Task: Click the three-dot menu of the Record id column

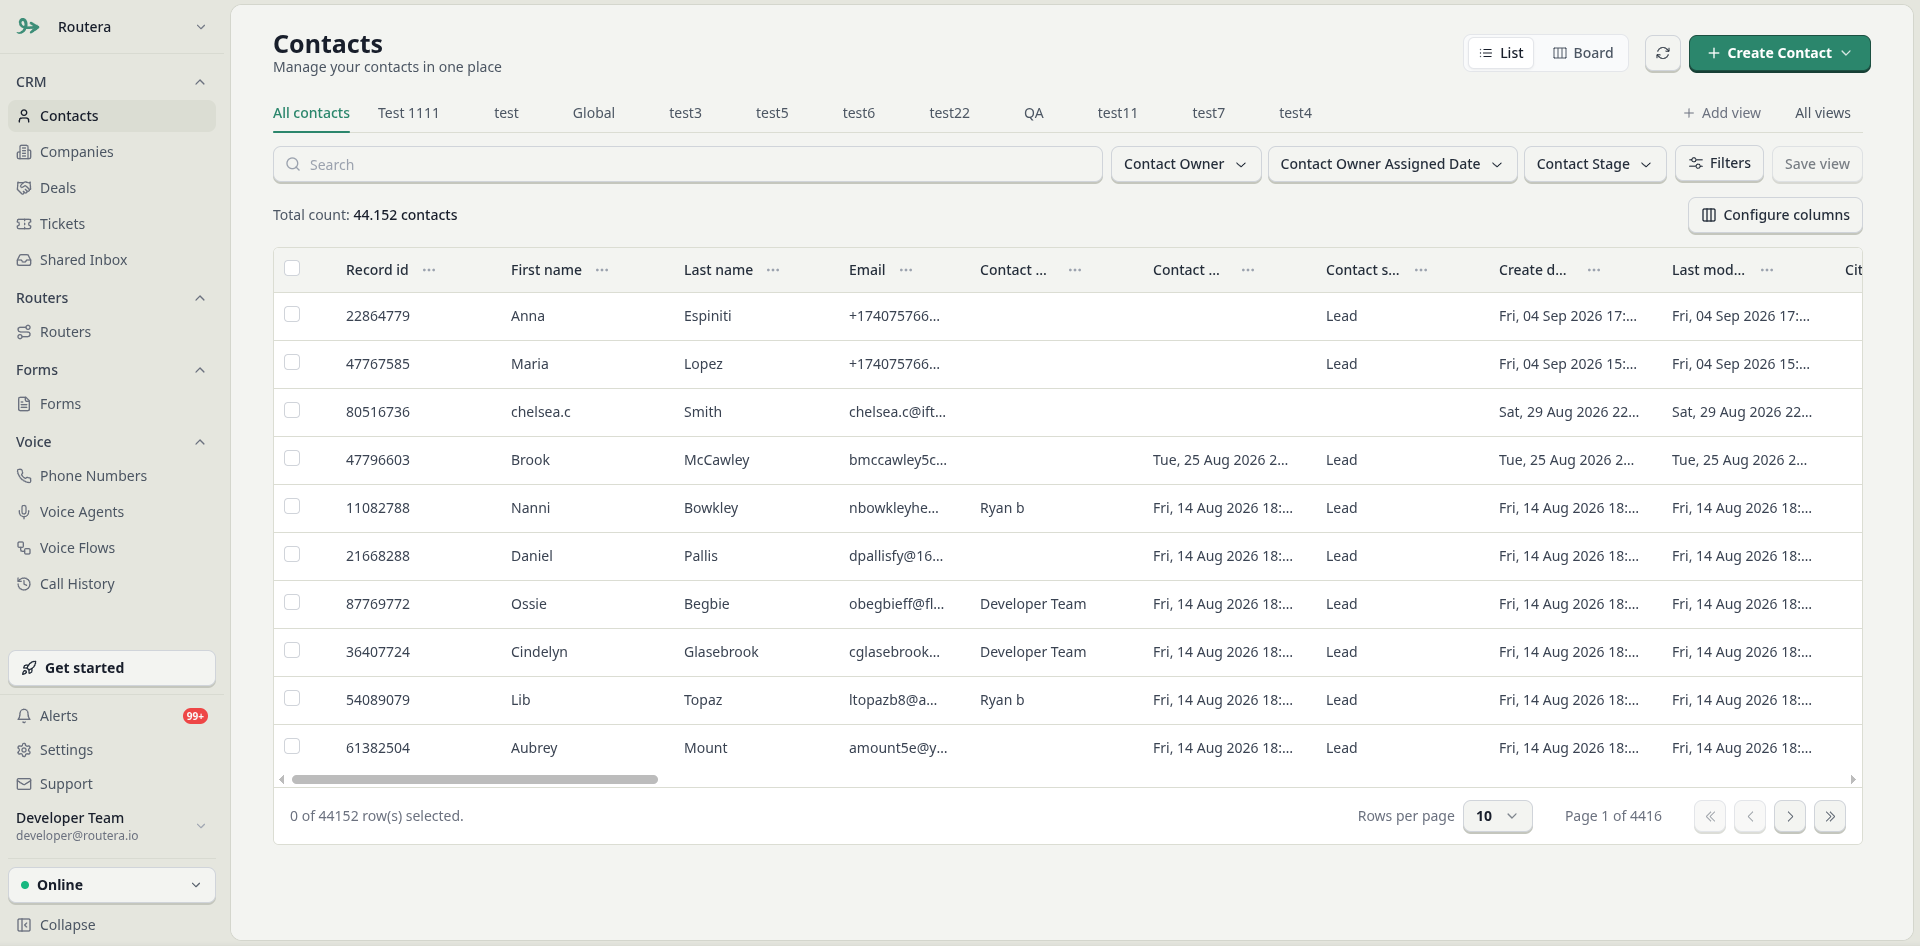Action: pos(429,270)
